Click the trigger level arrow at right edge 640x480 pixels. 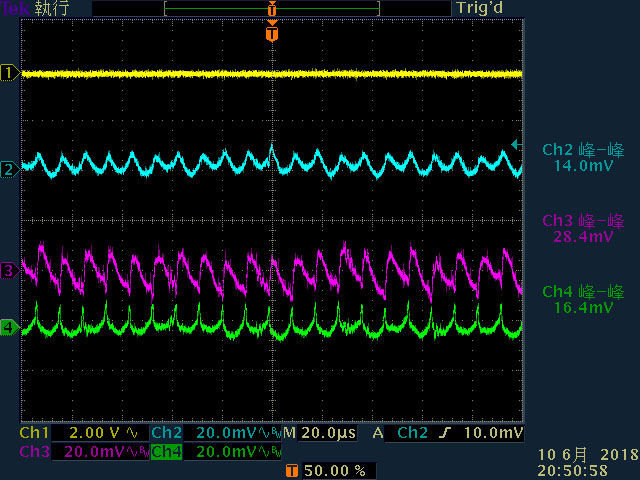[516, 144]
